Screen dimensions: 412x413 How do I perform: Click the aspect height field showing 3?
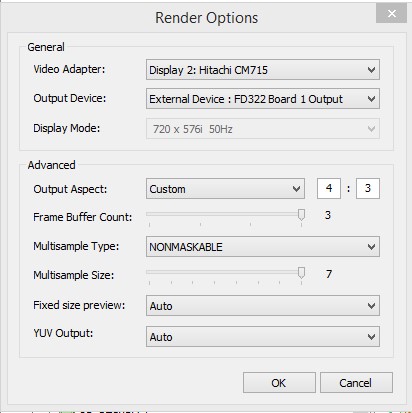click(x=368, y=188)
